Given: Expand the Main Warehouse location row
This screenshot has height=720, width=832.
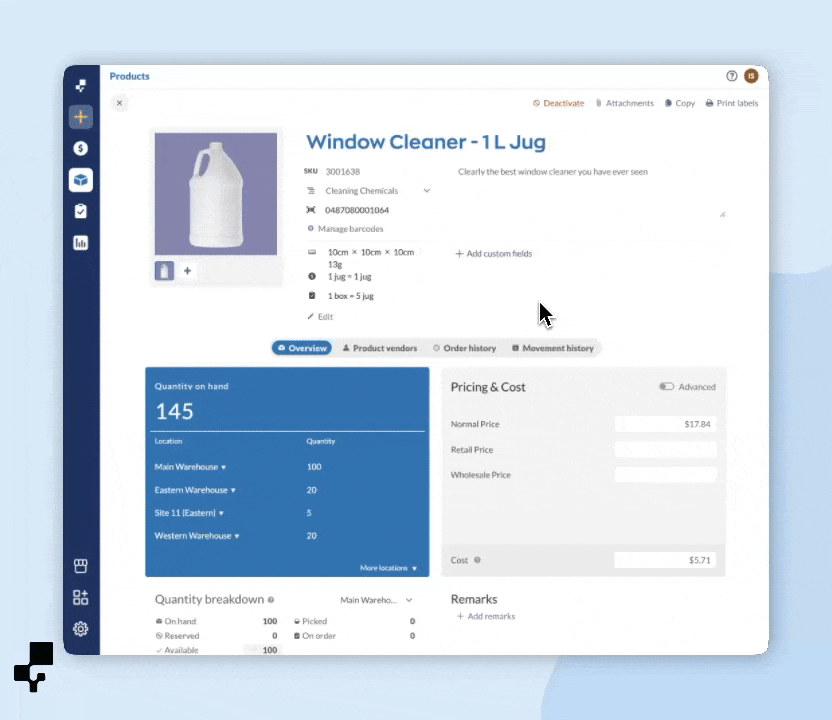Looking at the screenshot, I should pos(190,467).
